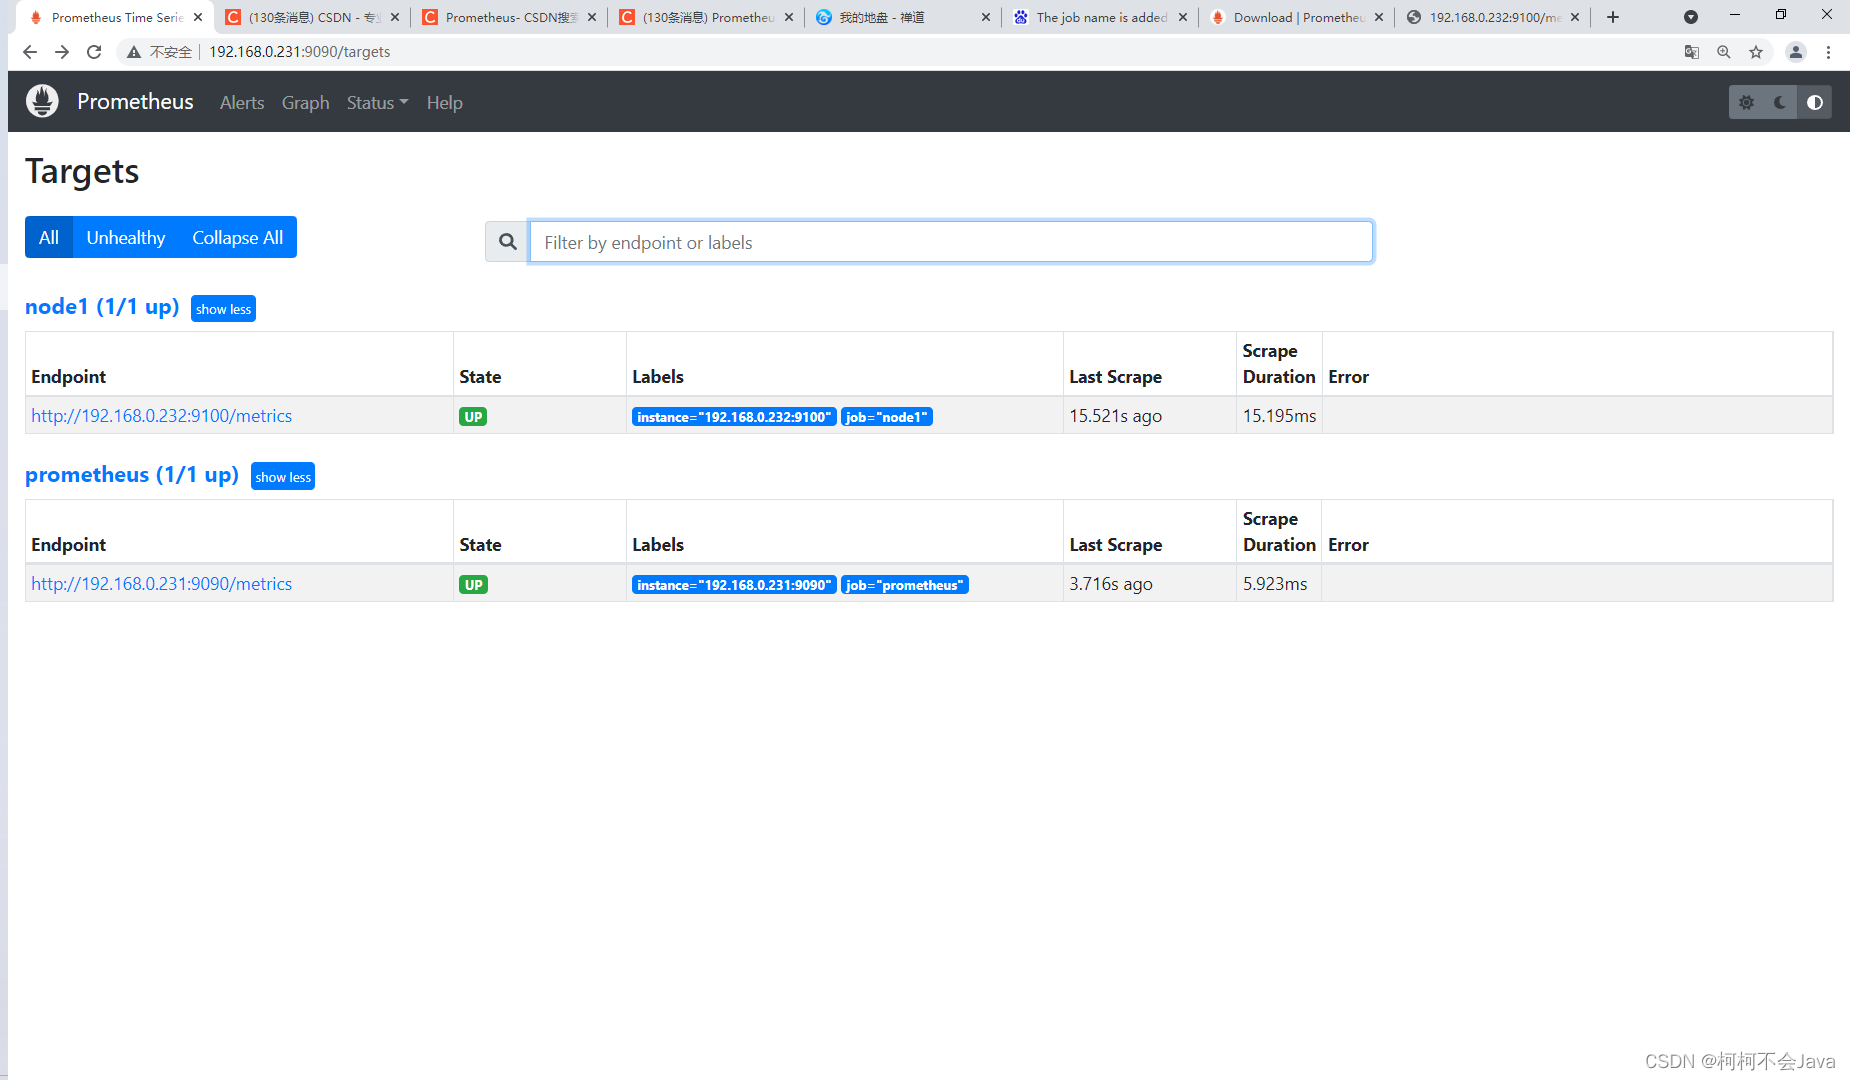Close the 192.168.0.232:9100 tab
The image size is (1850, 1080).
click(x=1575, y=17)
